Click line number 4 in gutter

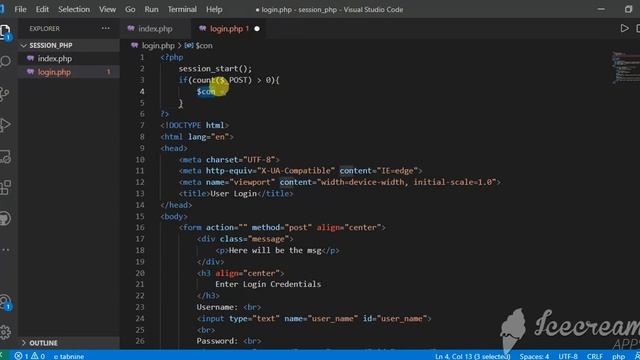[142, 91]
